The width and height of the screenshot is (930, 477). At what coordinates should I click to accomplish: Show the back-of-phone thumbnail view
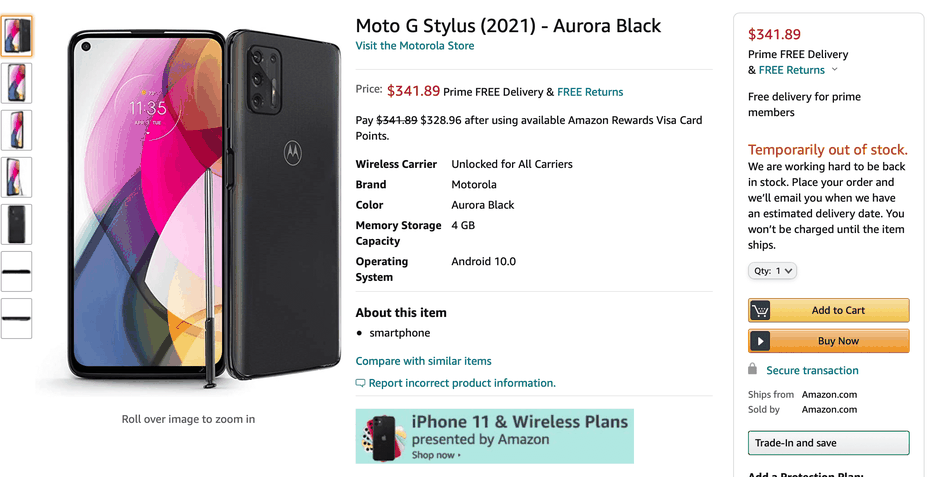coord(17,224)
